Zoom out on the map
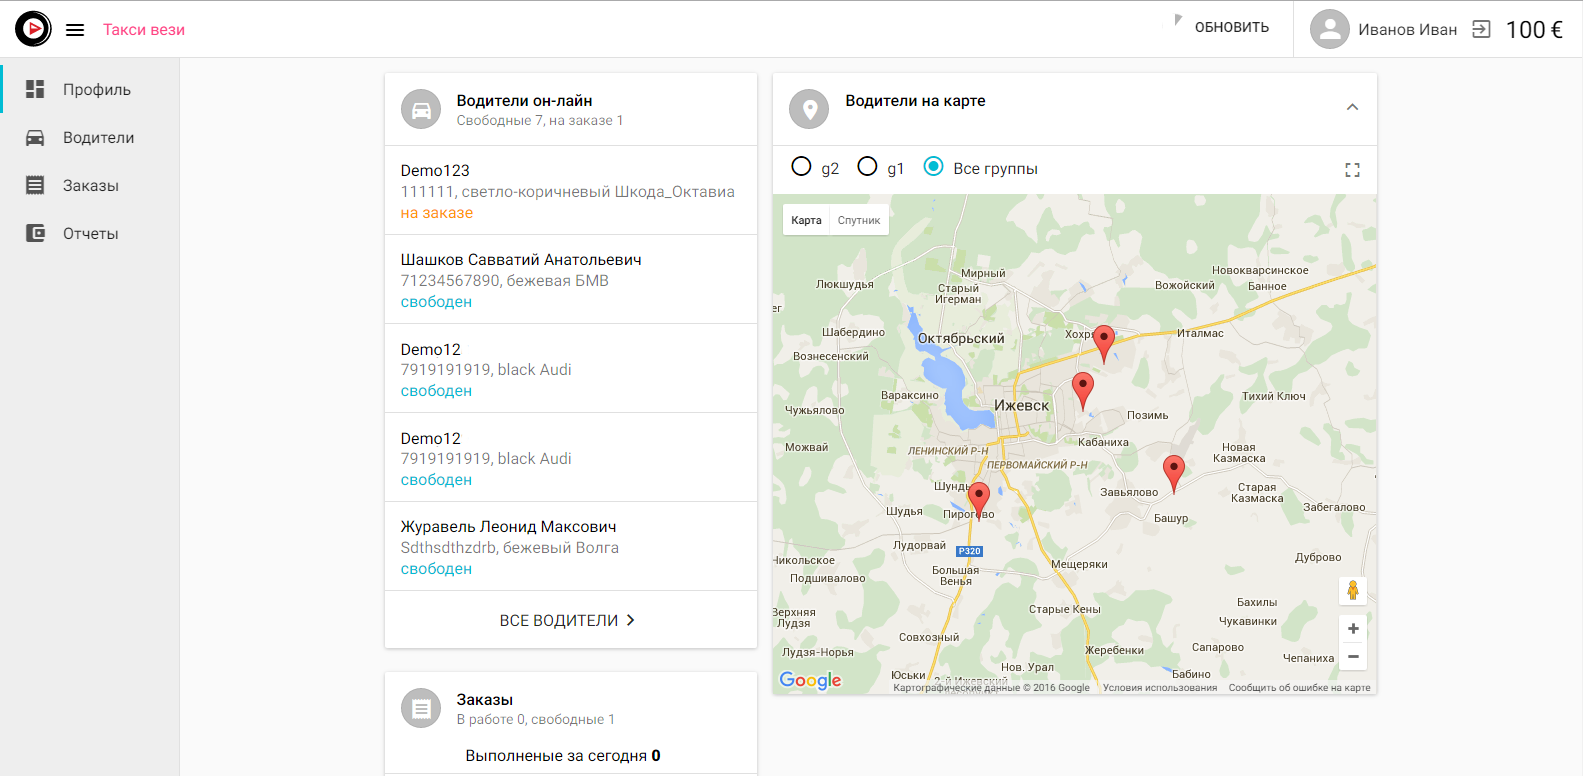 pyautogui.click(x=1352, y=657)
